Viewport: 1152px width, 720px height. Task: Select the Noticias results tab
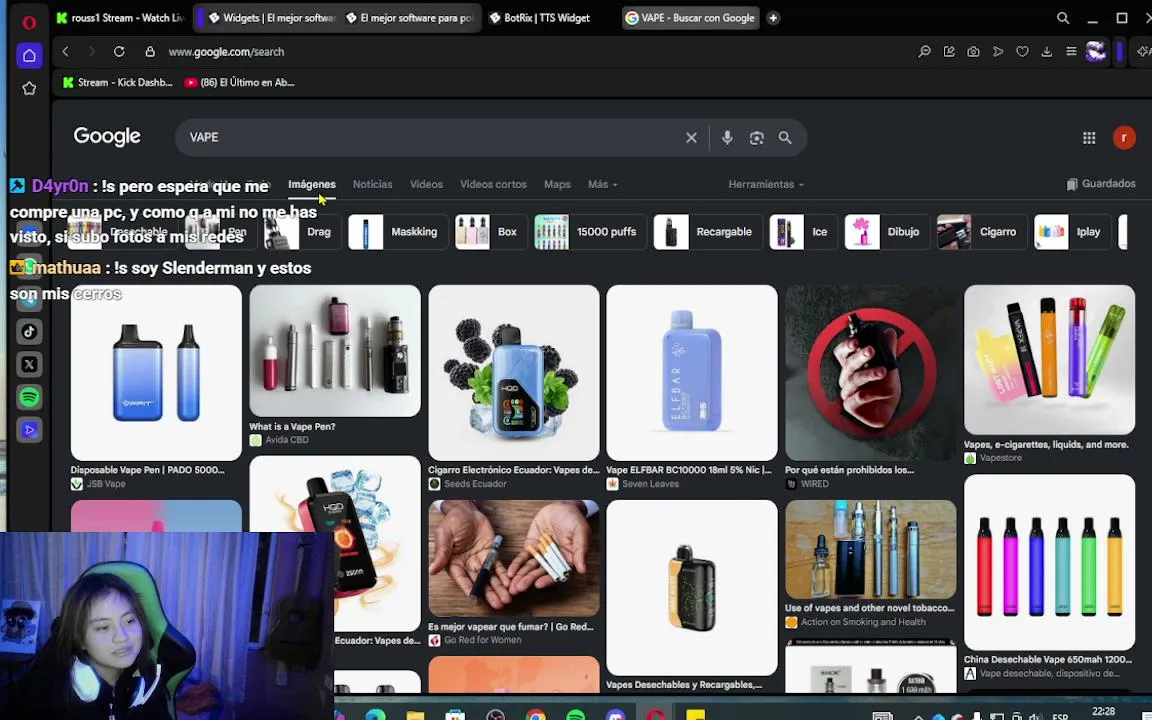click(372, 184)
